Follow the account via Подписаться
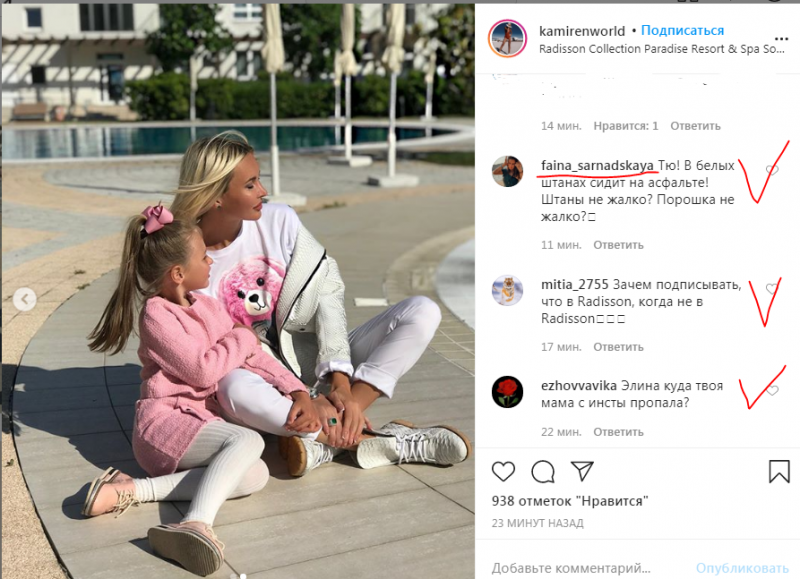Viewport: 800px width, 579px height. coord(682,31)
